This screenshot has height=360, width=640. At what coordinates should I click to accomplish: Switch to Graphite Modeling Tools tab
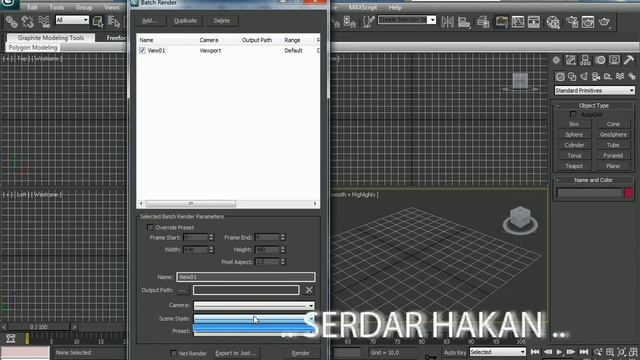tap(51, 38)
